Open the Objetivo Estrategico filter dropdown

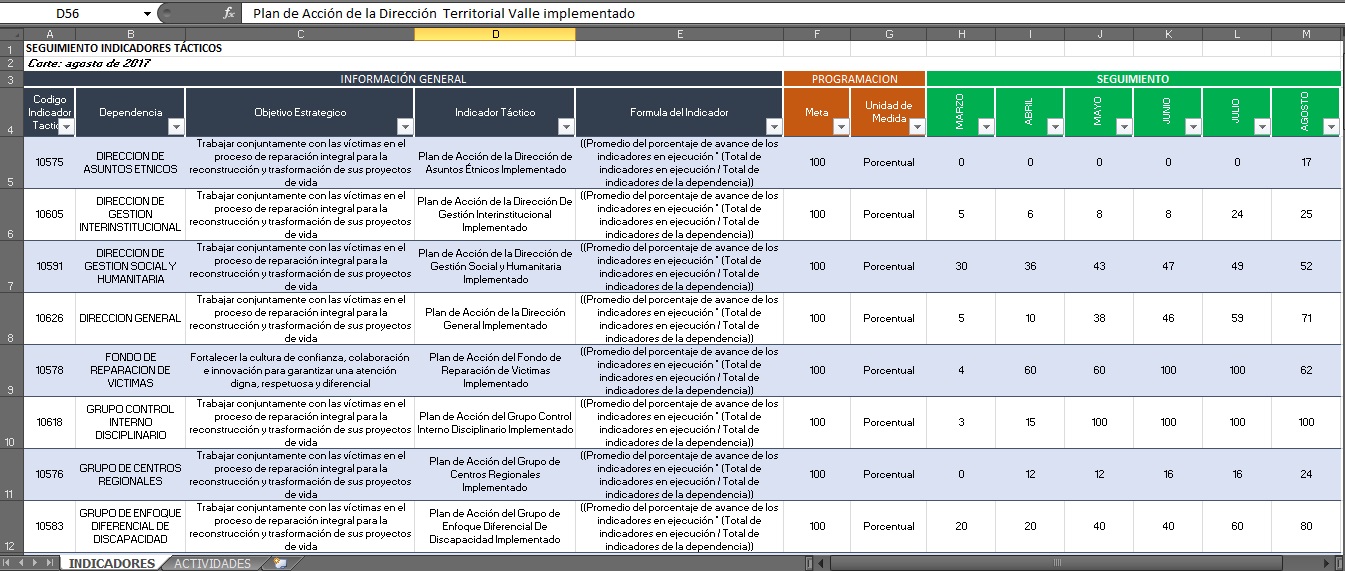coord(405,127)
